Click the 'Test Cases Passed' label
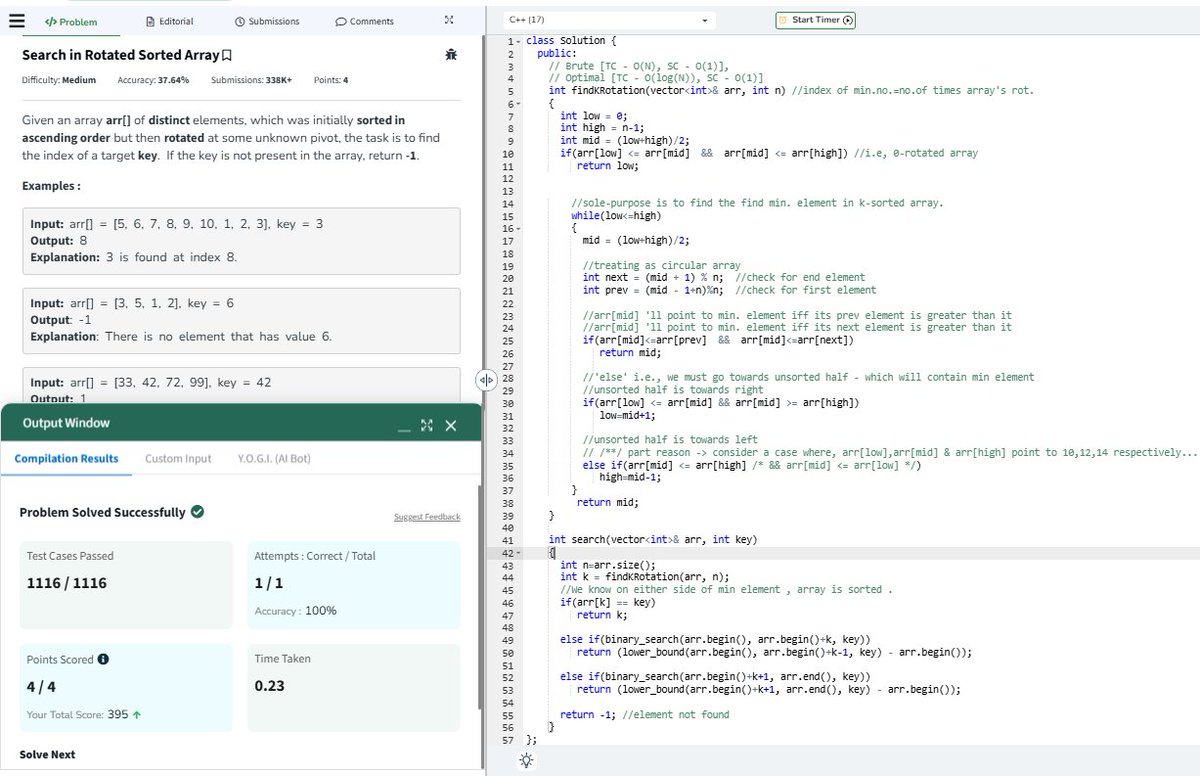 pos(70,556)
